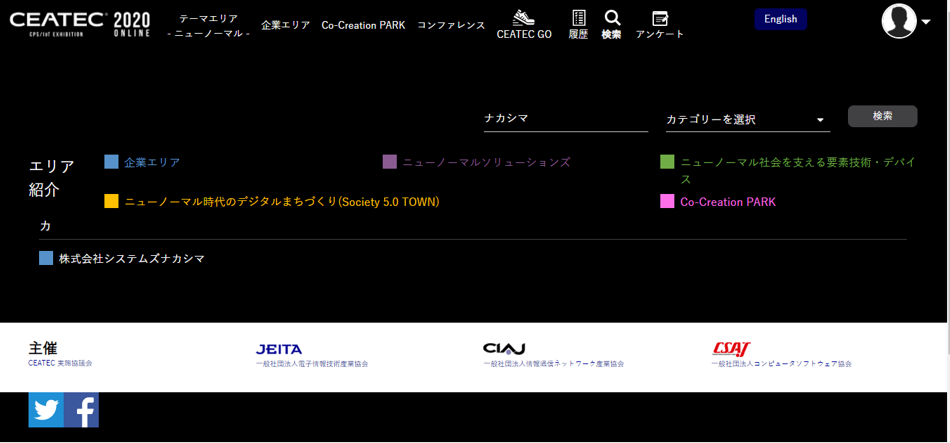The height and width of the screenshot is (443, 950).
Task: Open ニューノーマルソリューションズ link
Action: tap(487, 162)
